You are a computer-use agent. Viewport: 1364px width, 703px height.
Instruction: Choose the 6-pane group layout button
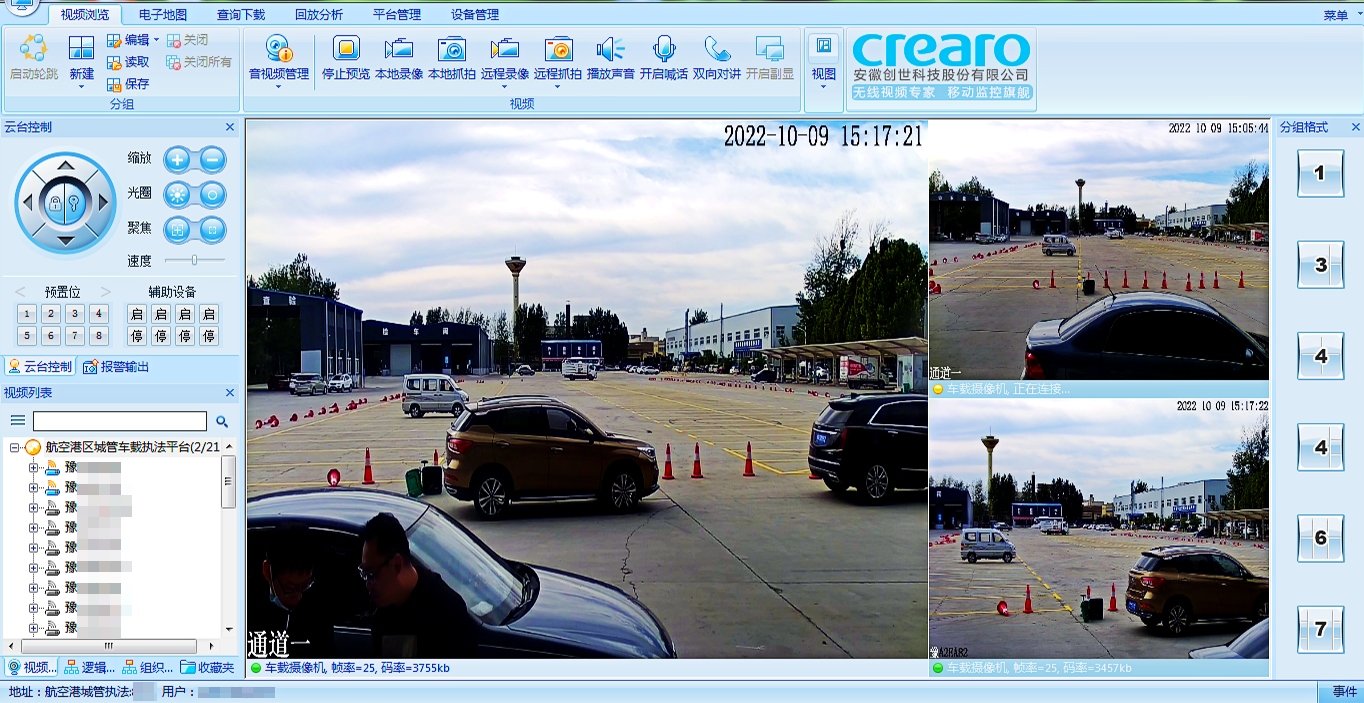tap(1320, 539)
